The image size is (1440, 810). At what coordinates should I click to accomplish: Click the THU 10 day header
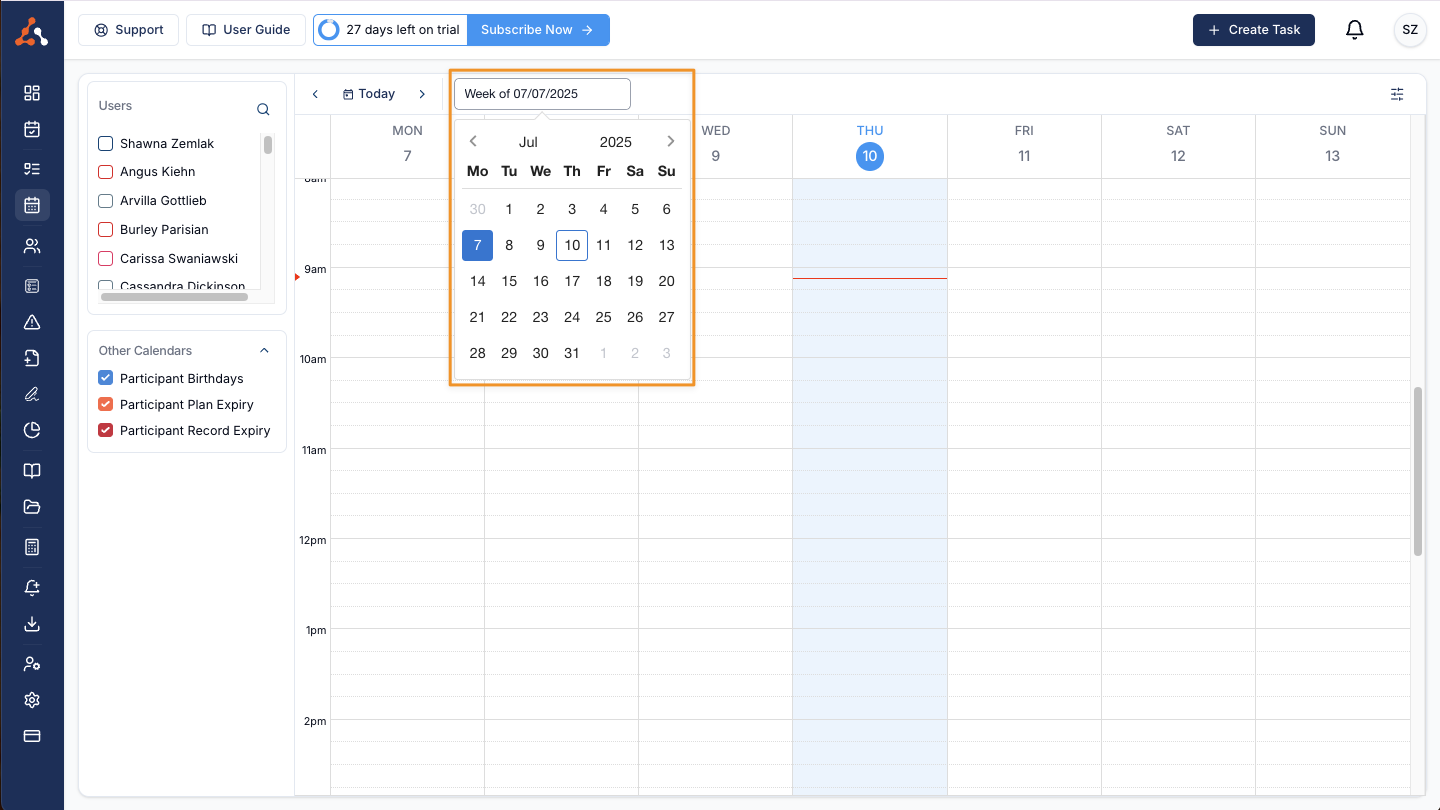click(870, 145)
